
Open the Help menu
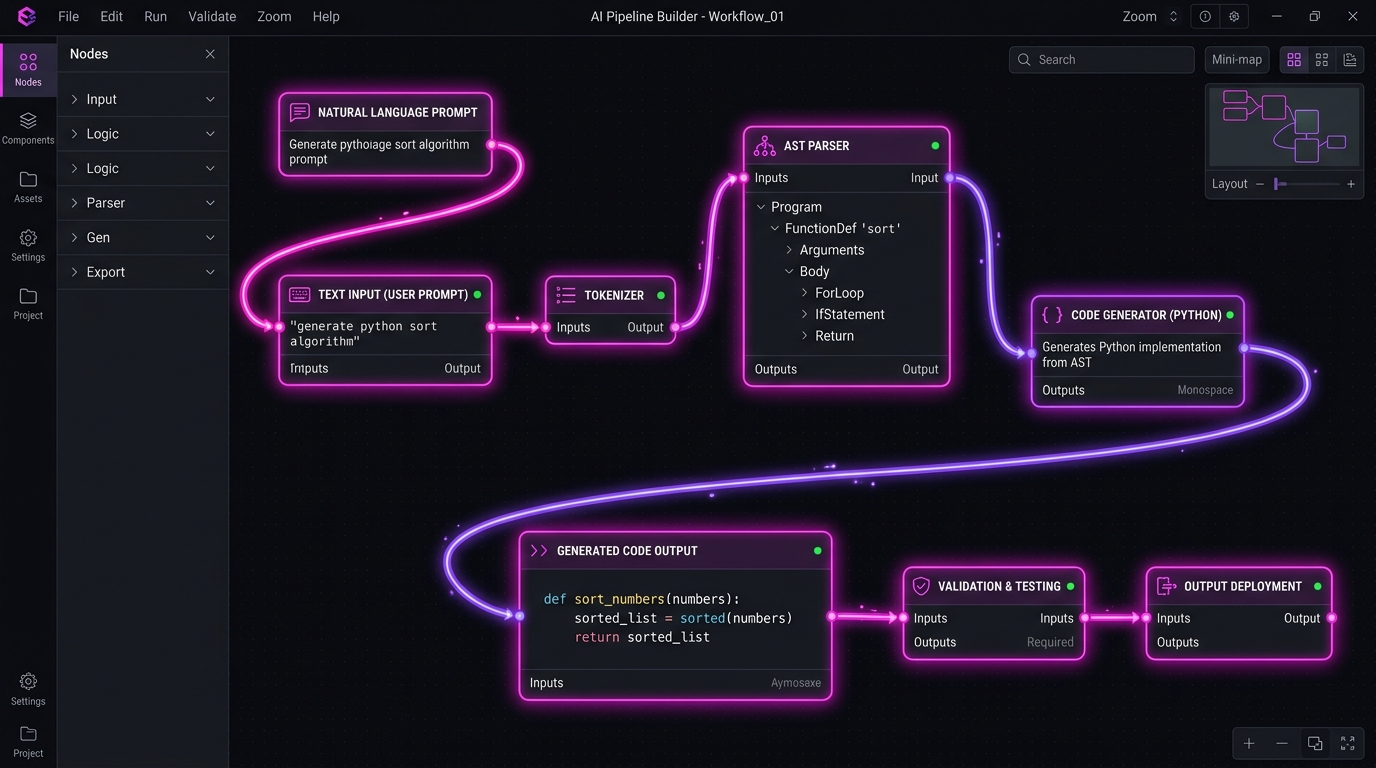pos(326,16)
